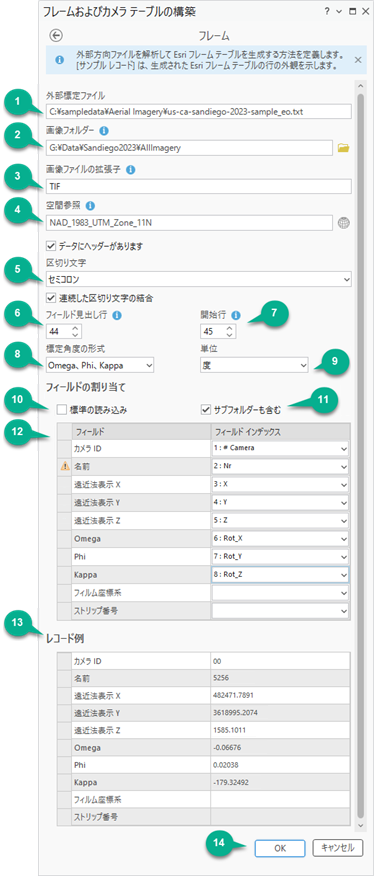Click the info icon beside 空間参照
This screenshot has height=876, width=374.
[x=91, y=207]
